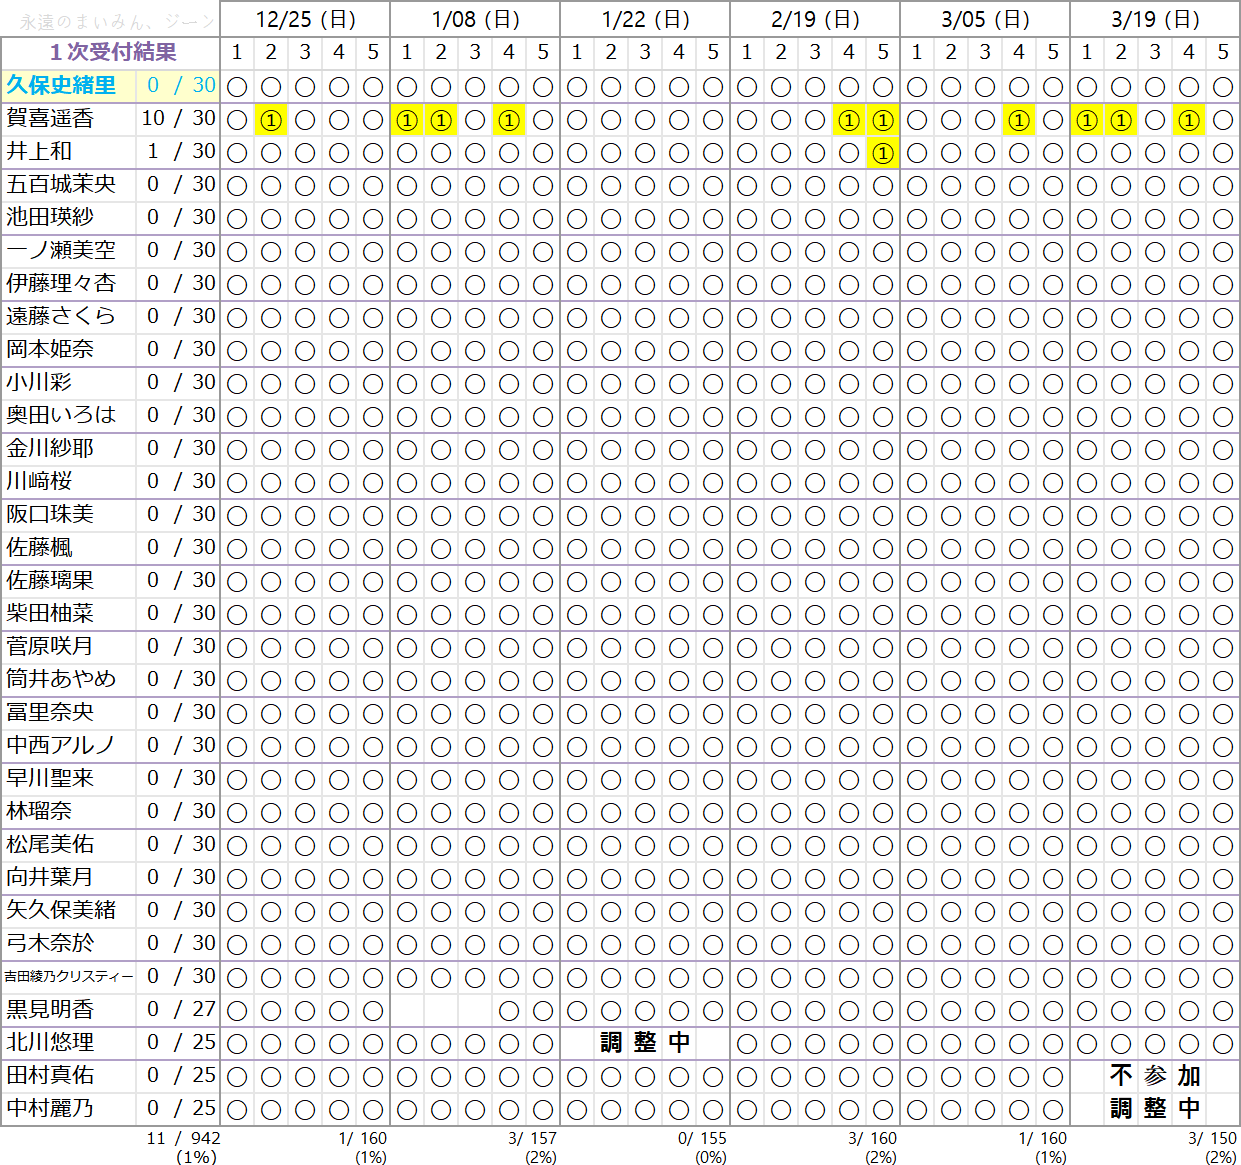Image resolution: width=1241 pixels, height=1165 pixels.
Task: Select the 1/08 (日) date header
Action: click(x=475, y=19)
